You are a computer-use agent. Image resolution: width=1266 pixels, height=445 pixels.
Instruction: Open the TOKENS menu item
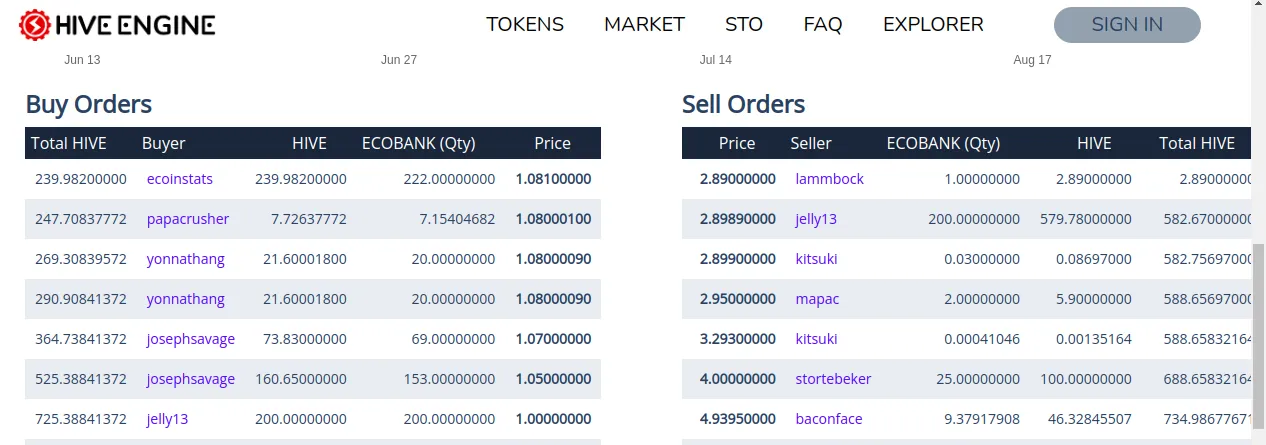525,24
